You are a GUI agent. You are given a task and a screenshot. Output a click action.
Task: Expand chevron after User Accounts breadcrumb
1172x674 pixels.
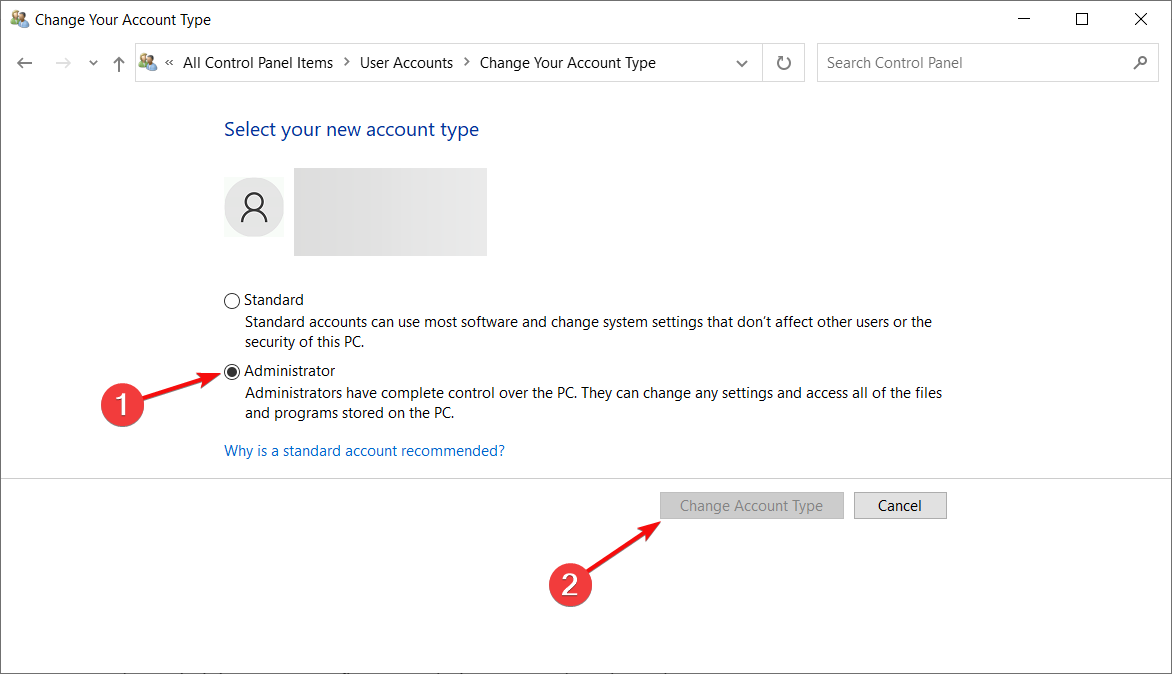tap(467, 63)
